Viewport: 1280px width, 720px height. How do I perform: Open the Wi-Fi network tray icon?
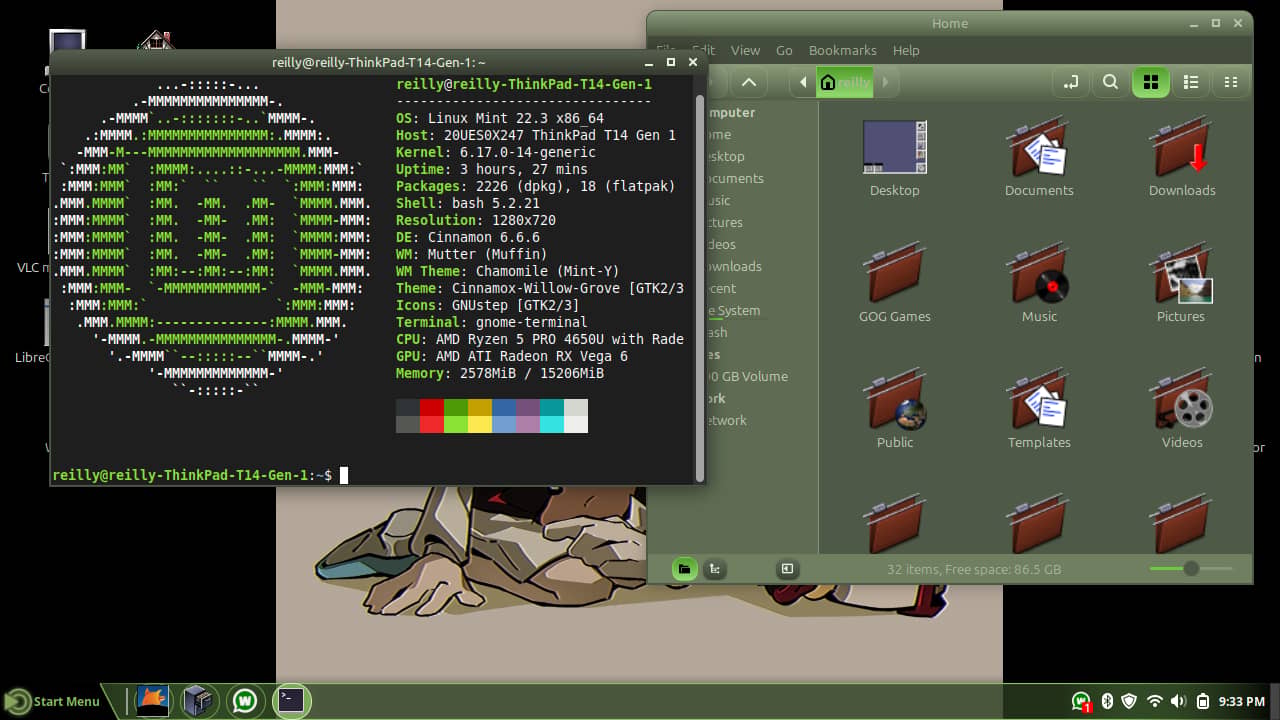pyautogui.click(x=1155, y=701)
